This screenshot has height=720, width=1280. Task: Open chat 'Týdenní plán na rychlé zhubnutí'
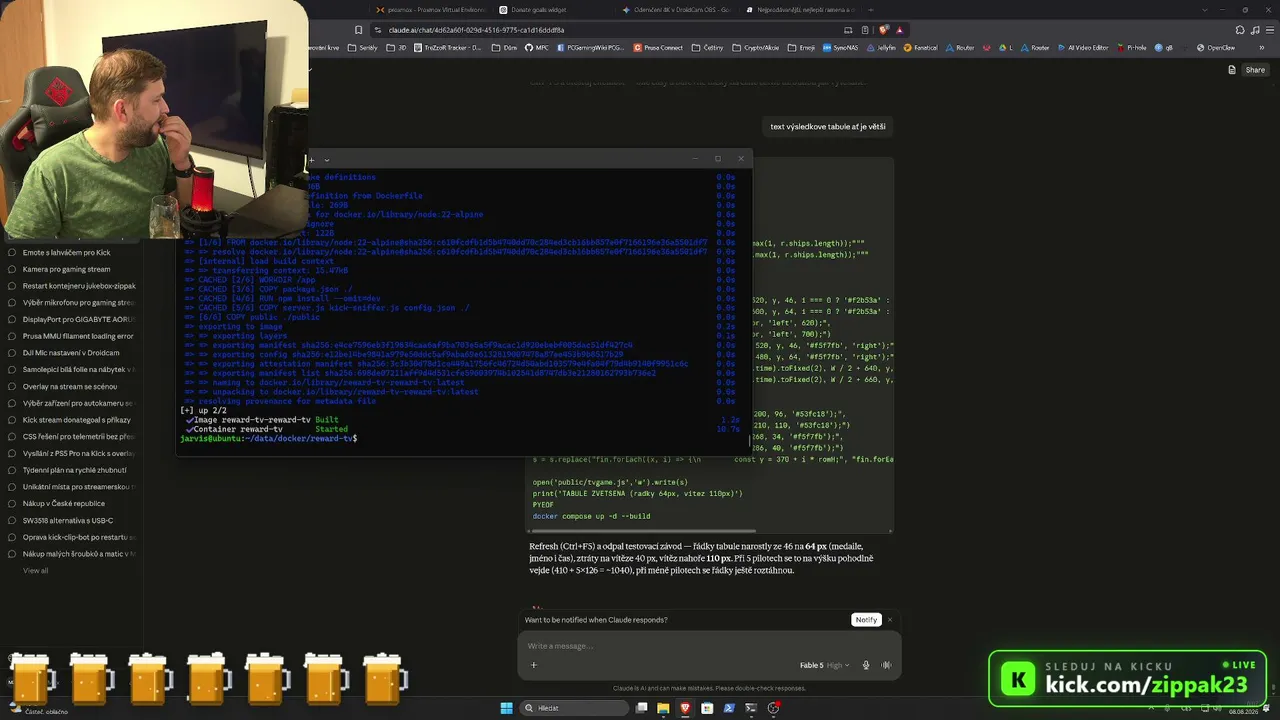(72, 470)
